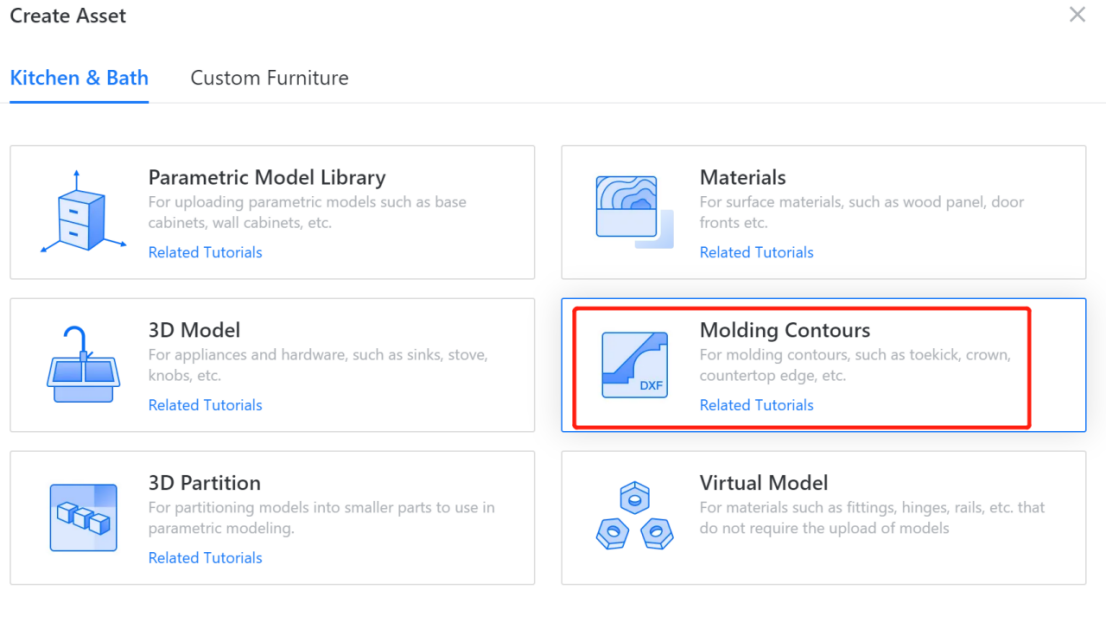Click the Virtual Model hex nuts icon

pyautogui.click(x=634, y=517)
